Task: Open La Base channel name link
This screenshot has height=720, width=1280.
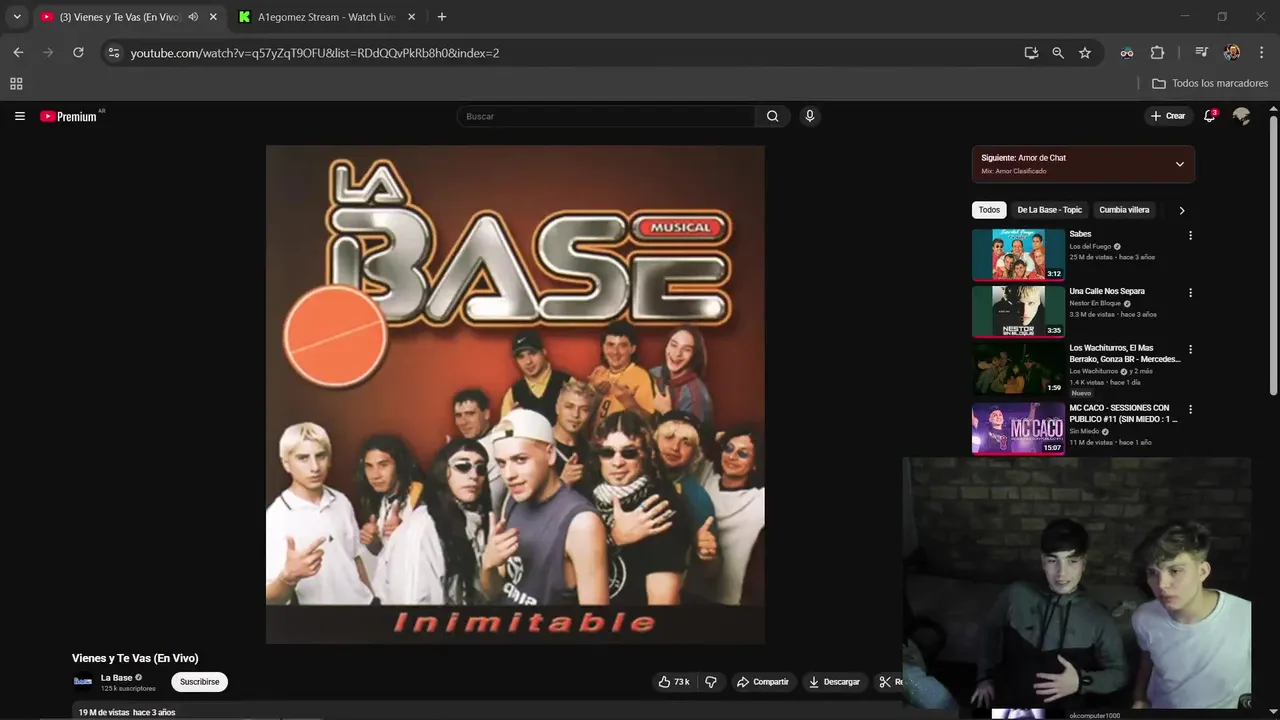Action: [x=116, y=678]
